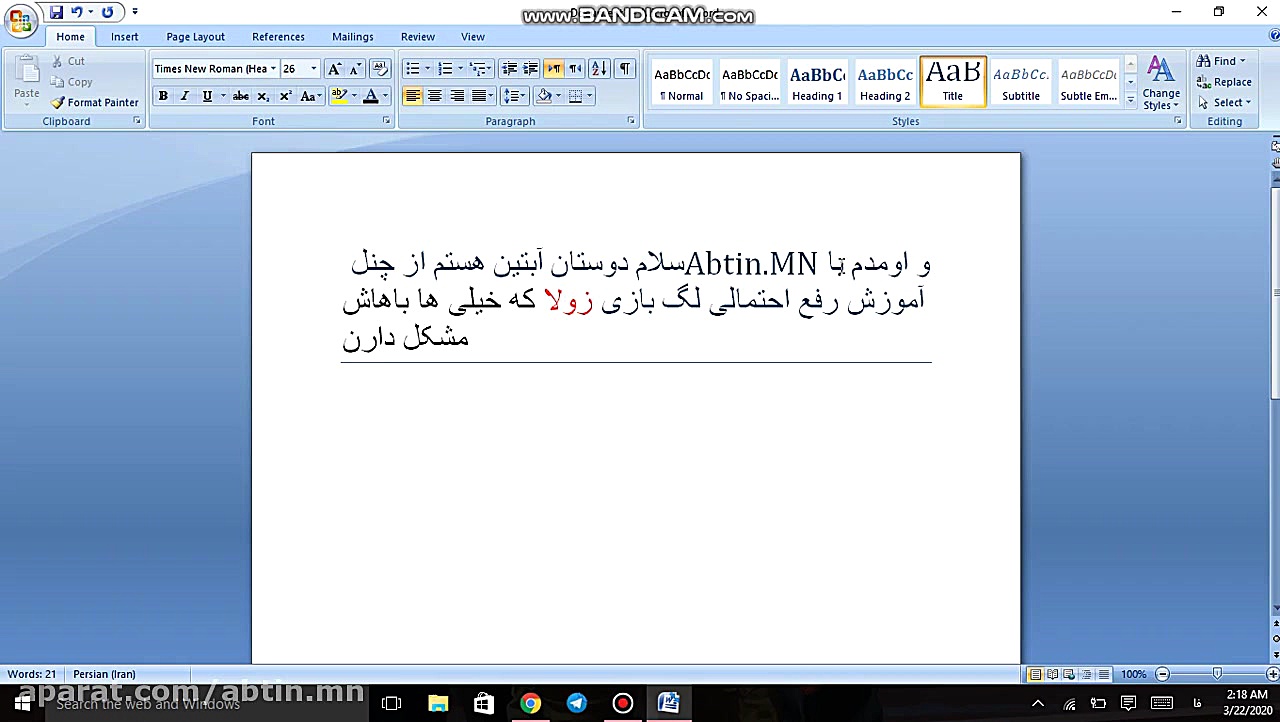Screen dimensions: 1280x722
Task: Click the center alignment icon
Action: (x=434, y=95)
